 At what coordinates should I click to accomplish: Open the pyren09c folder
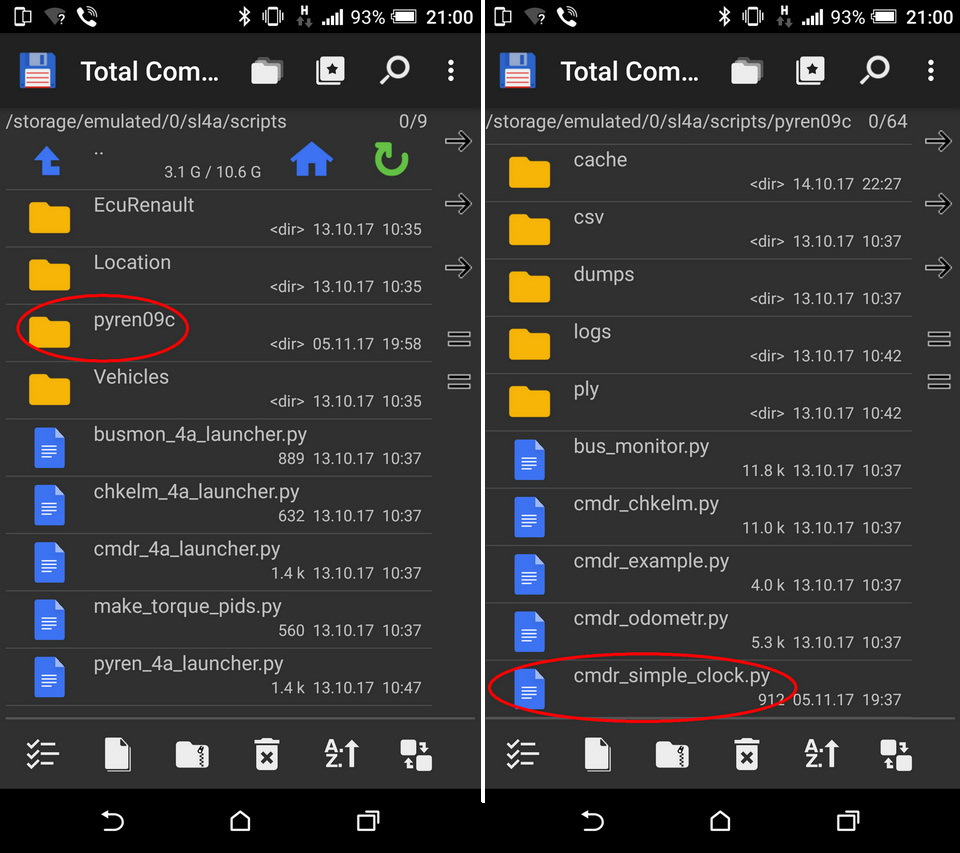click(219, 333)
